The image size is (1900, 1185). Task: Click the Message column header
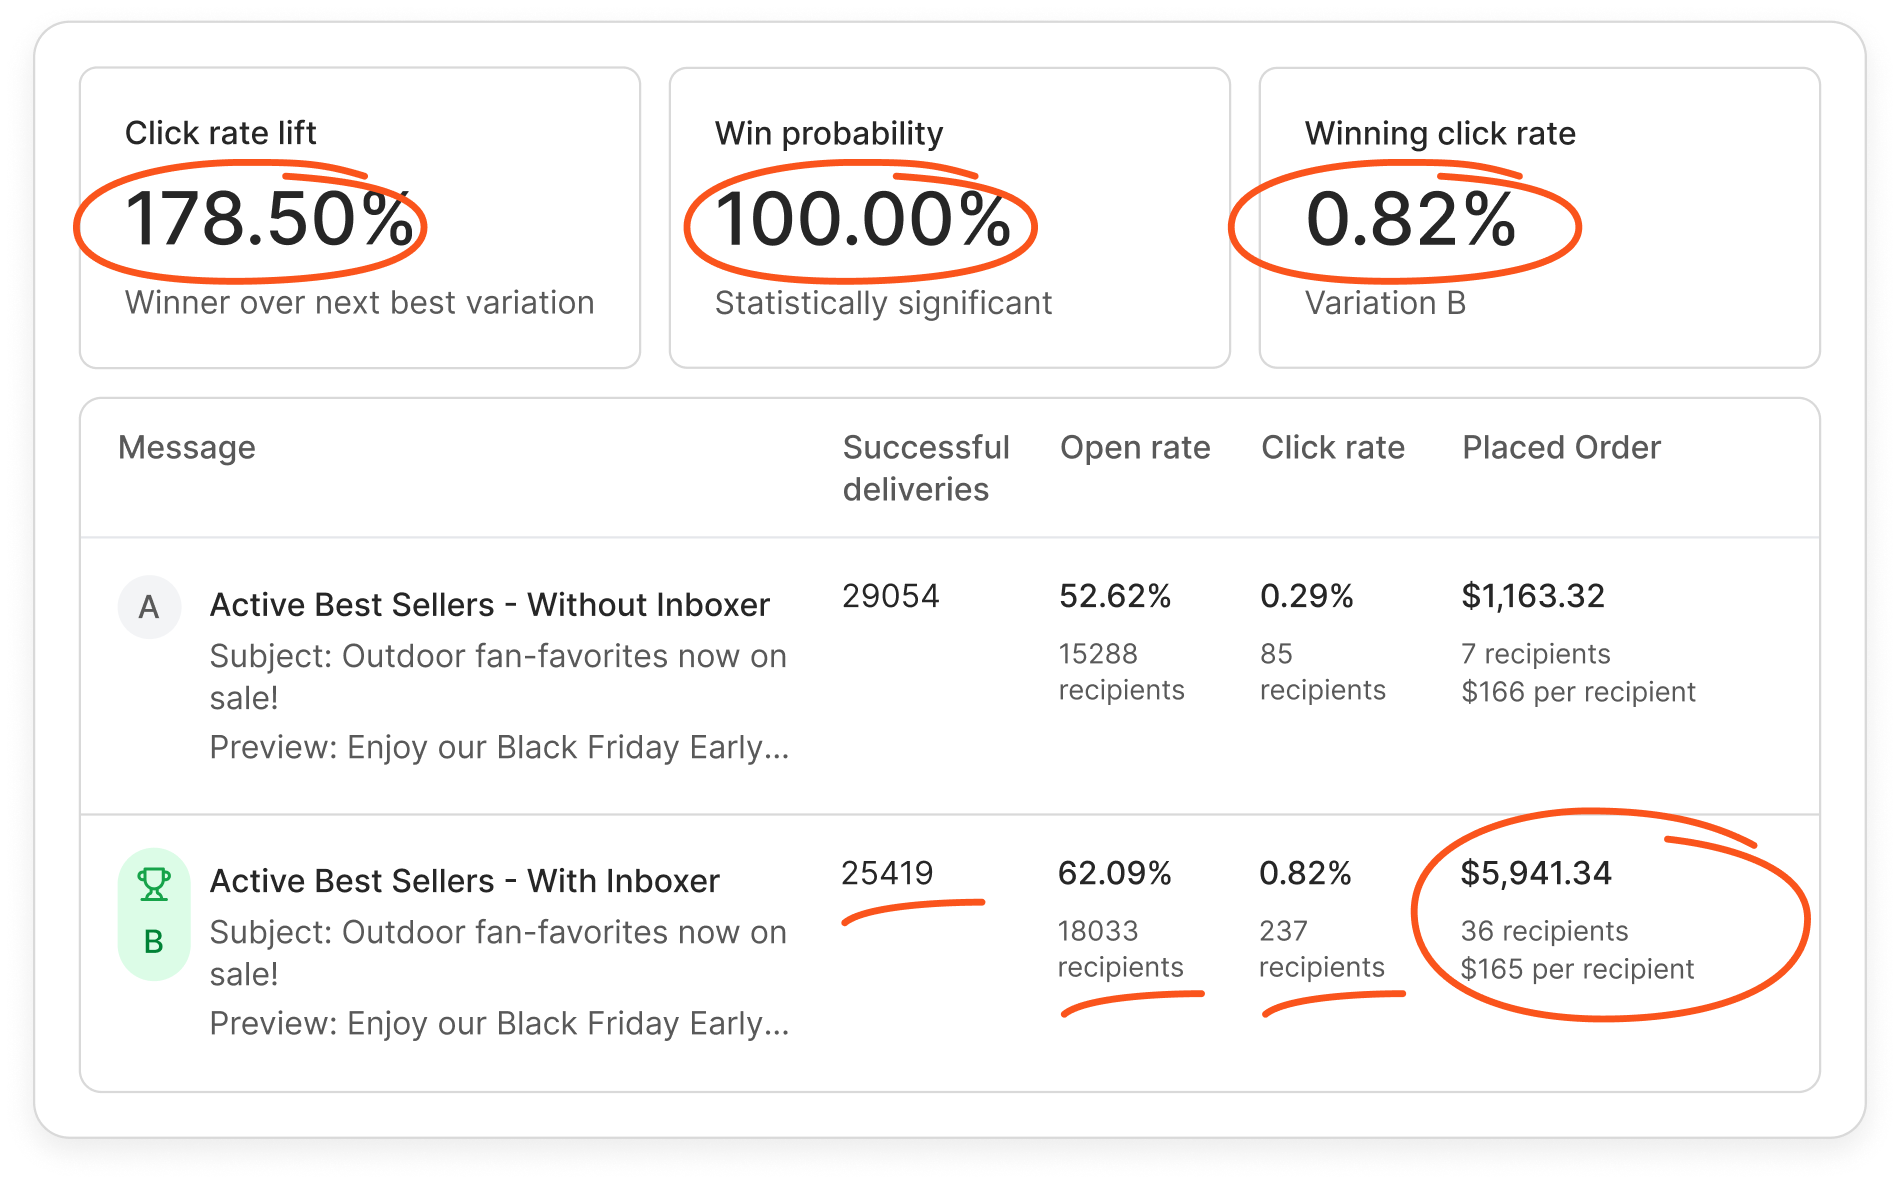click(187, 447)
